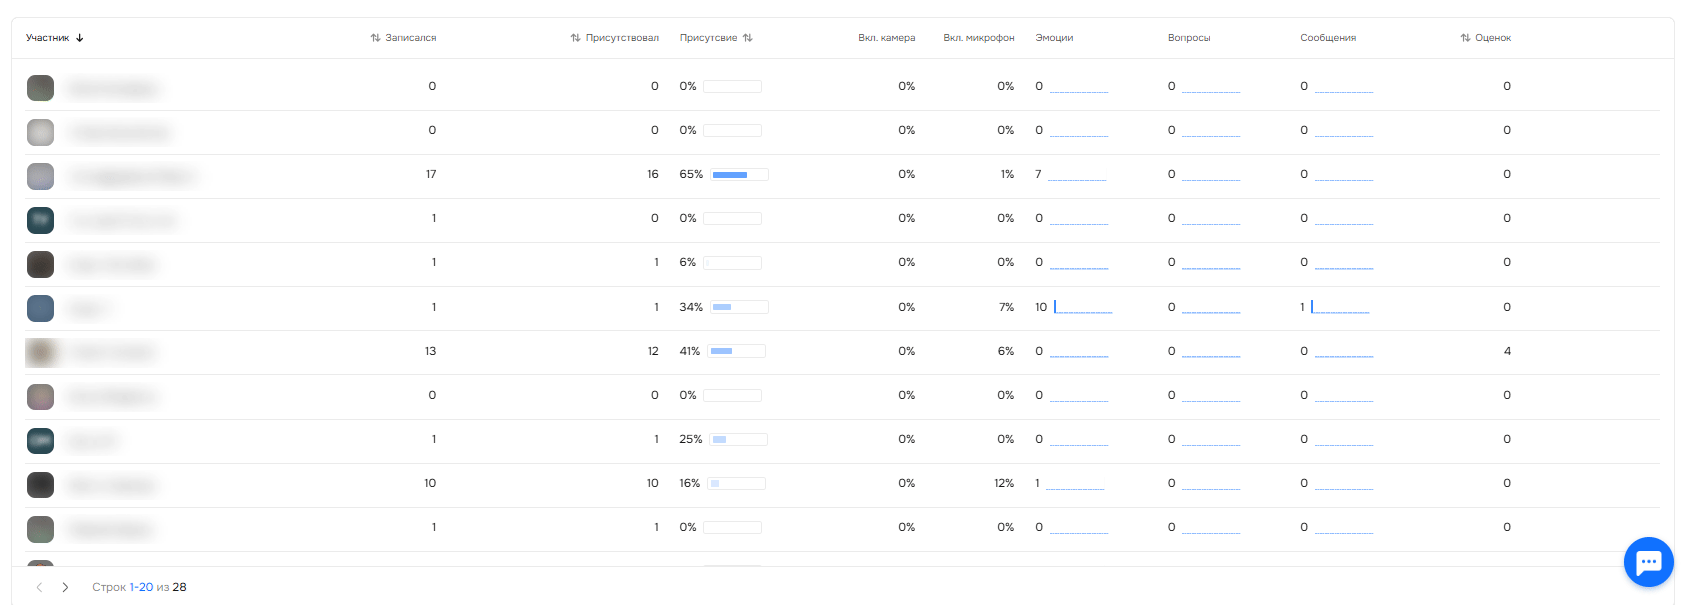Screen dimensions: 1689x605
Task: Click the Эмоции column header
Action: (1054, 38)
